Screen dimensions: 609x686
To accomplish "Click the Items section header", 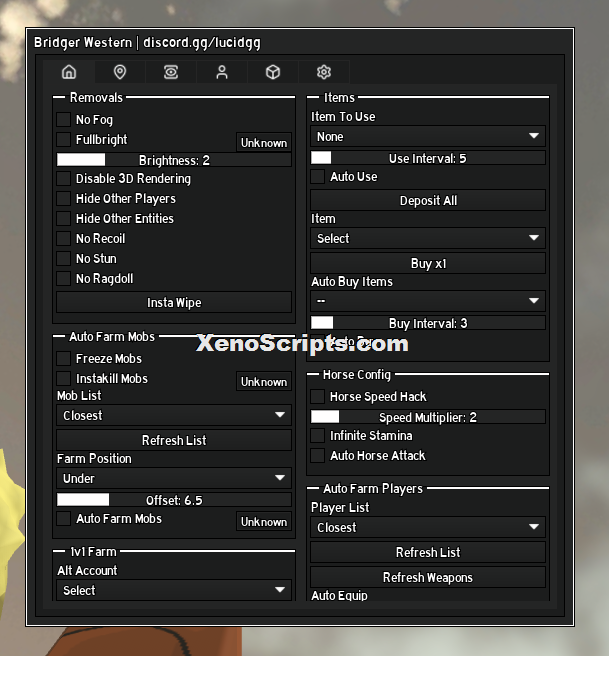I will (x=339, y=97).
